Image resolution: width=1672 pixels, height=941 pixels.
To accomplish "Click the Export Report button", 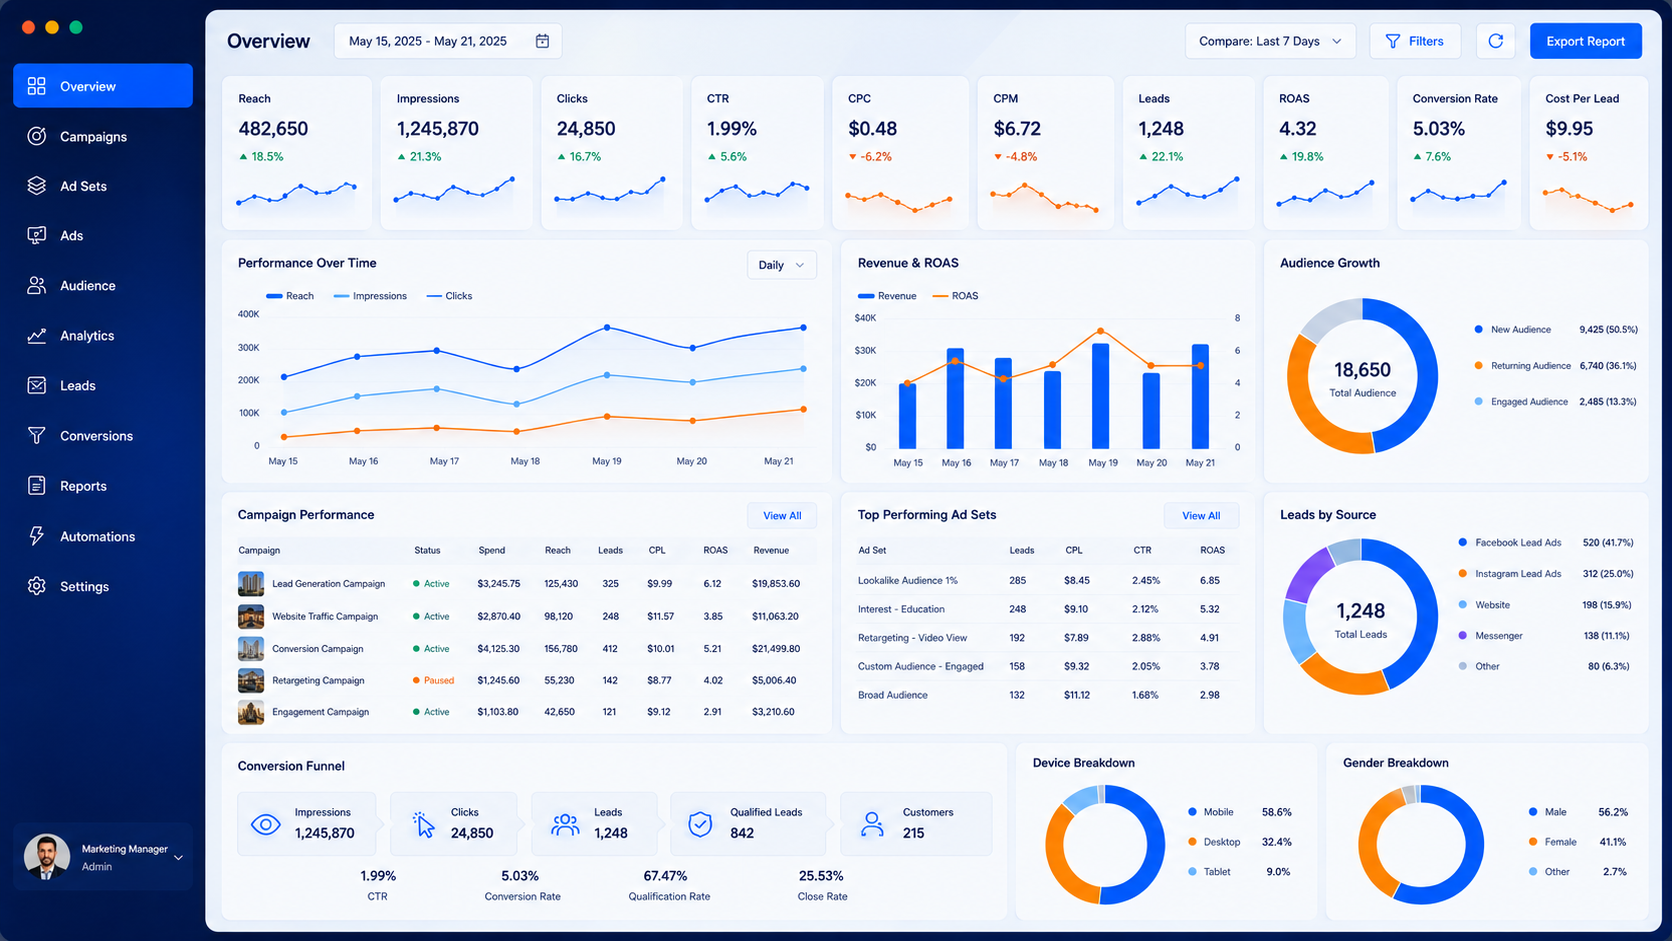I will tap(1585, 41).
